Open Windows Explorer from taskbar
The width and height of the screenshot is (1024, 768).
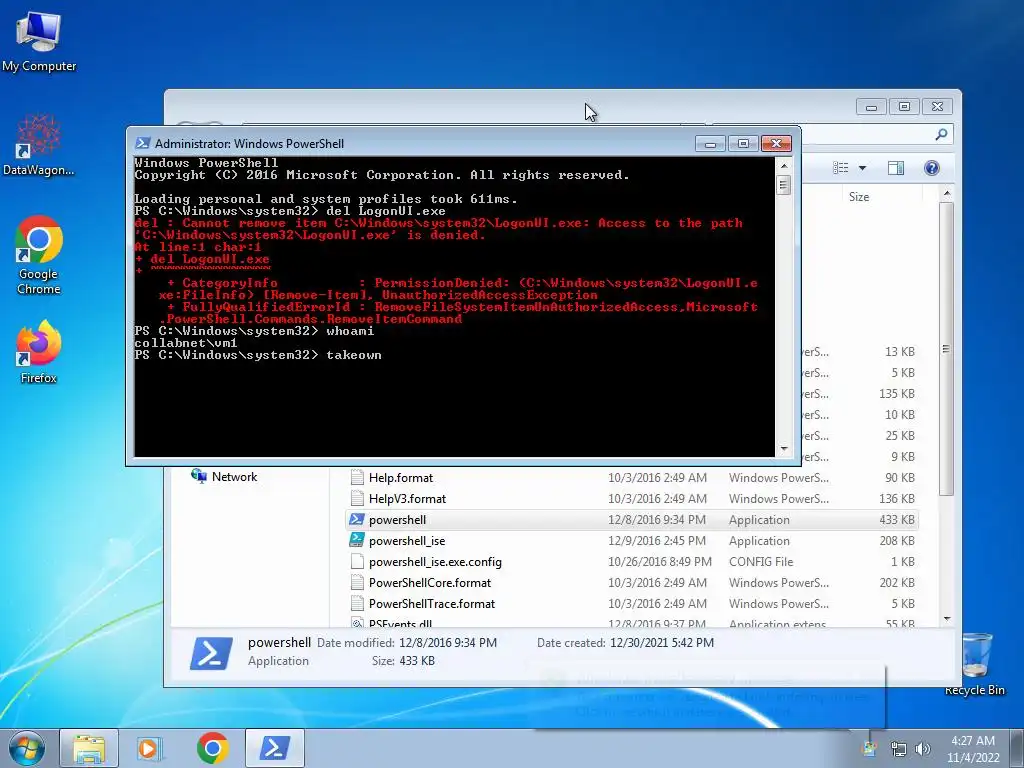[89, 748]
